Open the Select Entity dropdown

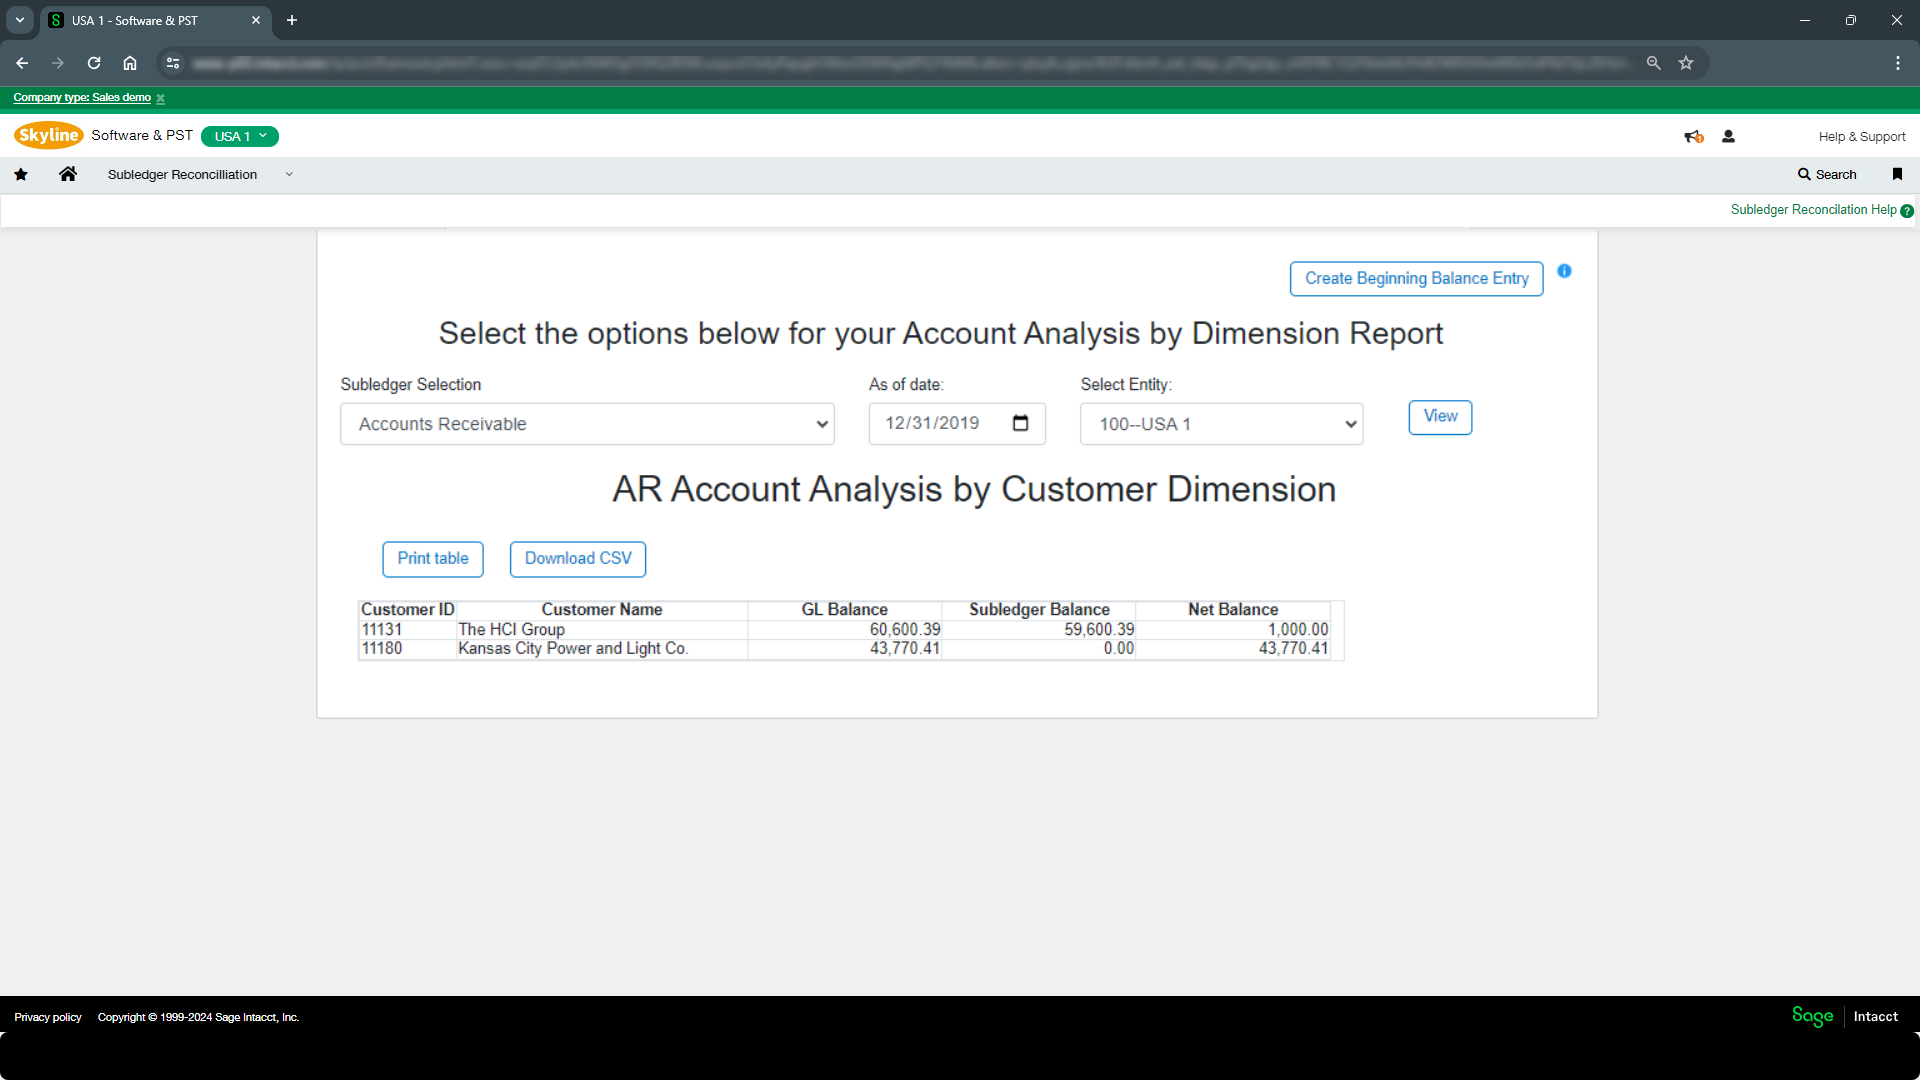tap(1221, 424)
